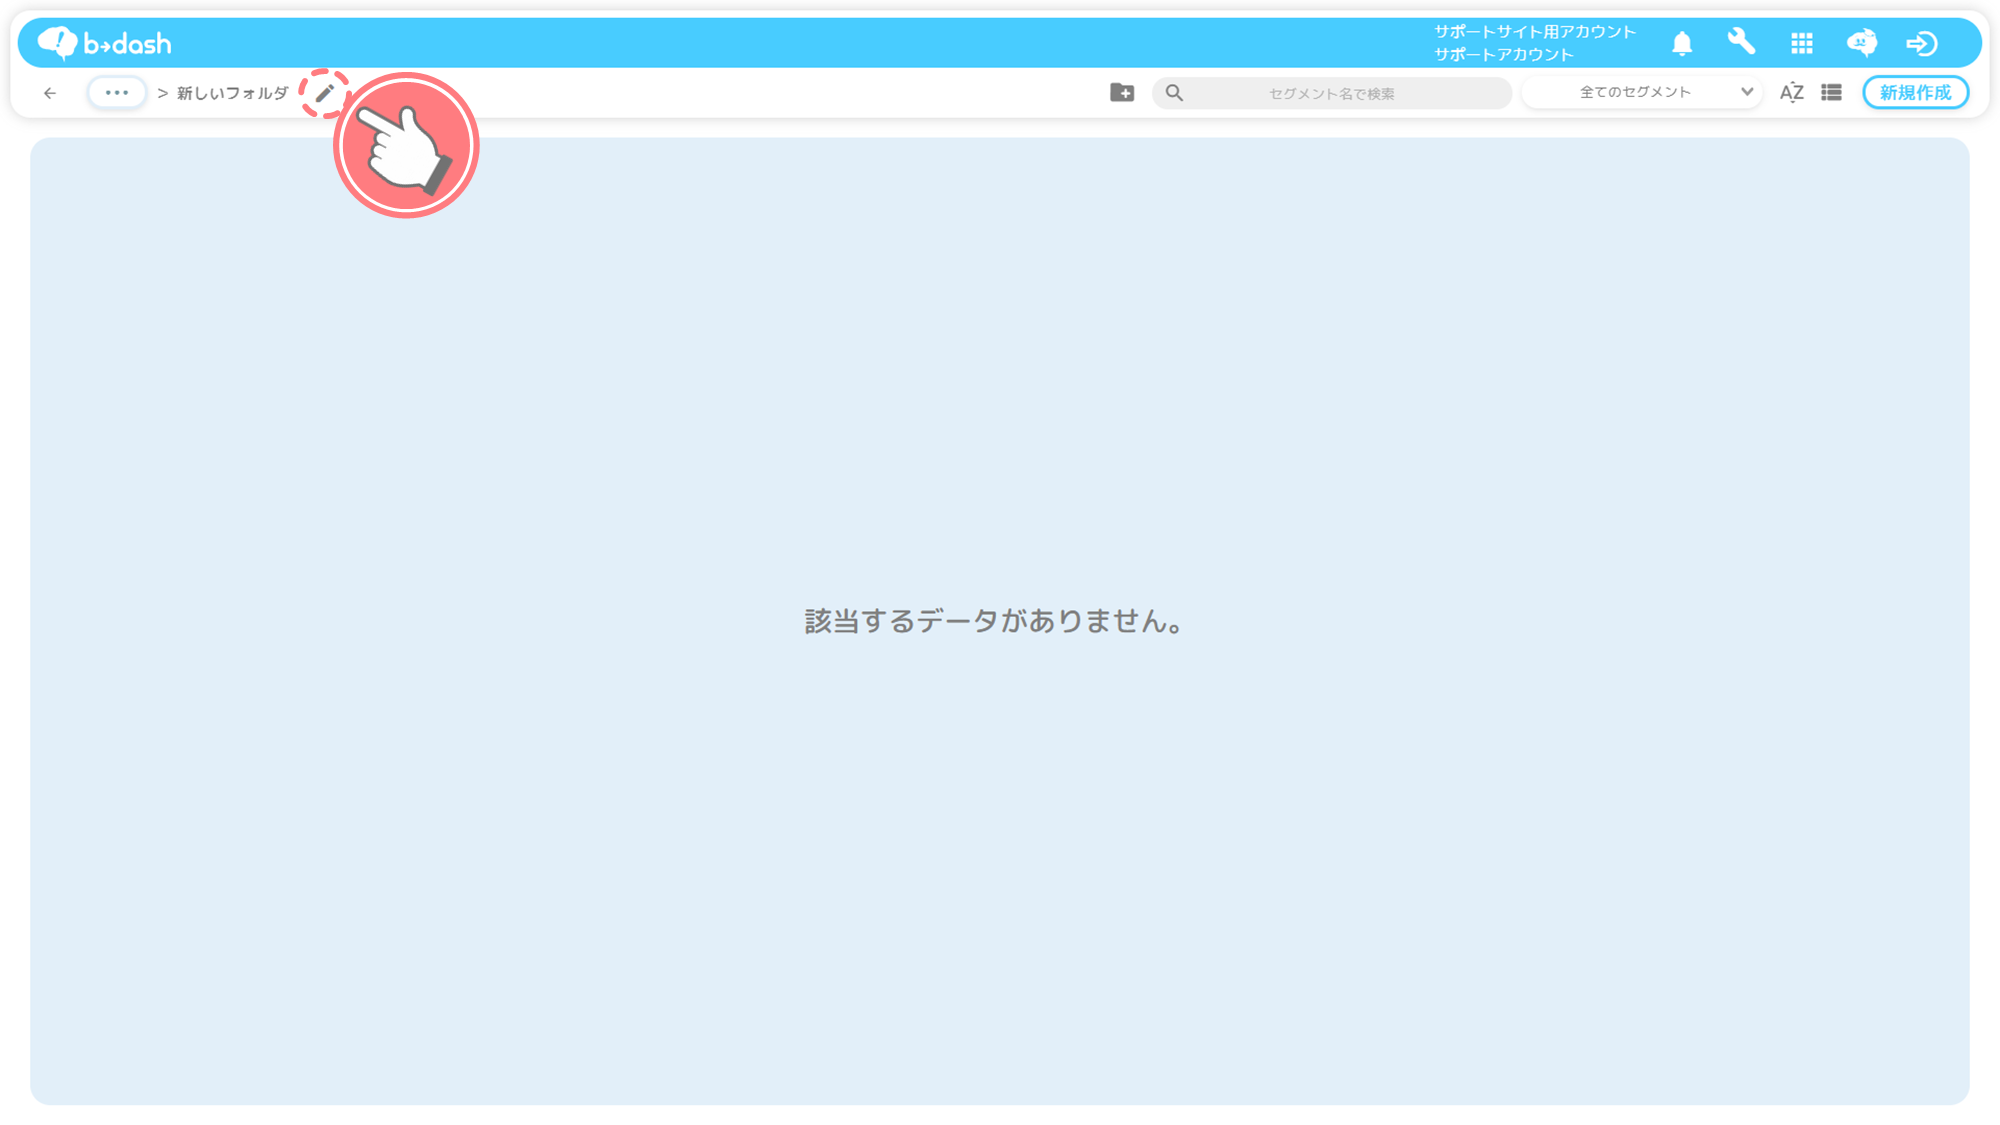Click the search magnifier icon
2000x1125 pixels.
coord(1174,93)
